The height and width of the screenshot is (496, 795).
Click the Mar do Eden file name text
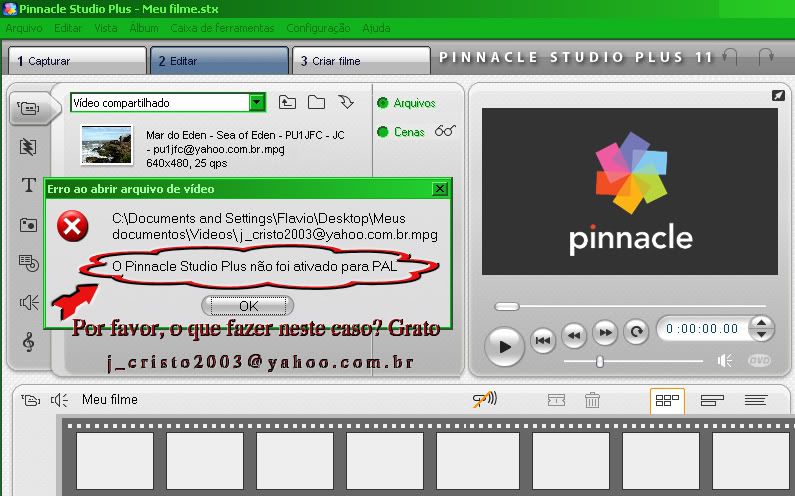(x=245, y=142)
